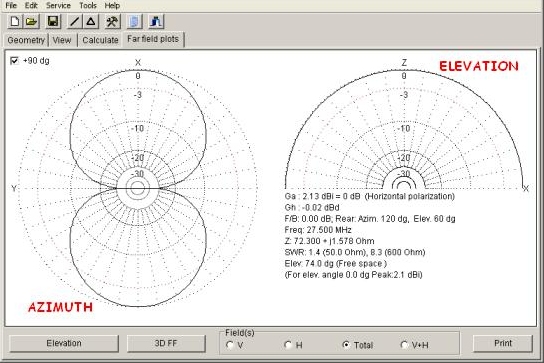Click the AZIMUTH plot label

[x=60, y=307]
